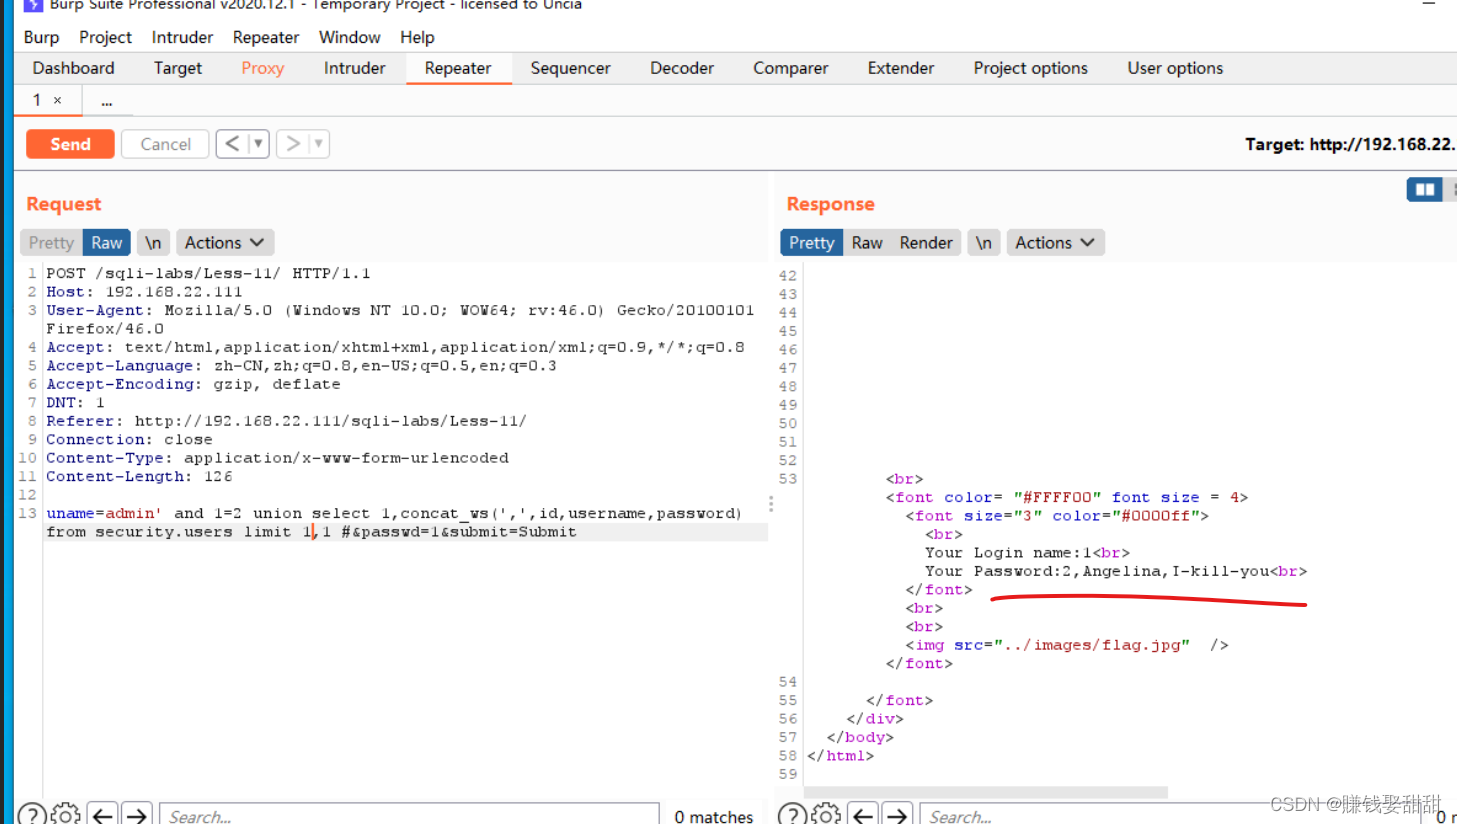This screenshot has width=1457, height=824.
Task: Go to previous request search match
Action: click(103, 815)
